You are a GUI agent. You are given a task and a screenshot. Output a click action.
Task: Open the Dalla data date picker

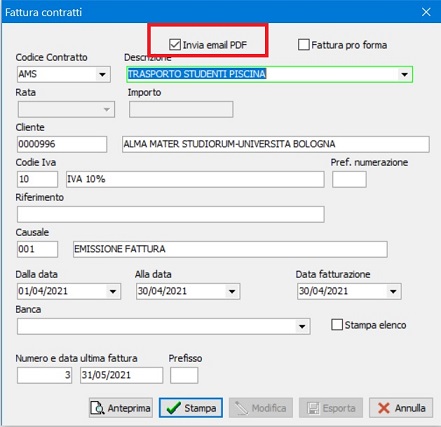tap(113, 291)
